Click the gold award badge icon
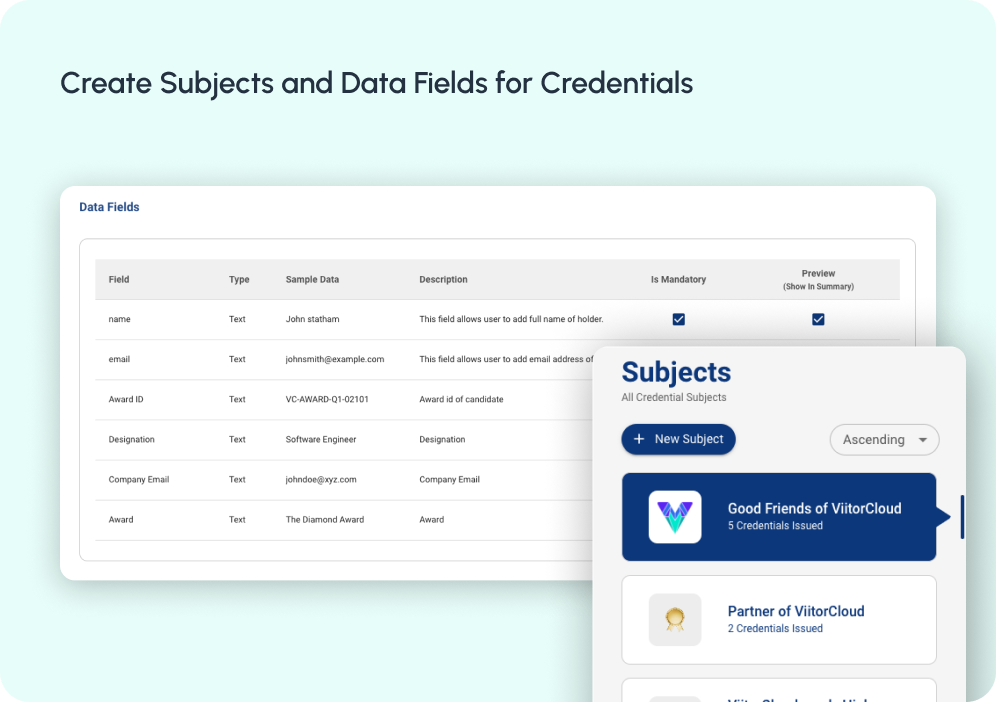Screen dimensions: 996x702 pos(675,620)
